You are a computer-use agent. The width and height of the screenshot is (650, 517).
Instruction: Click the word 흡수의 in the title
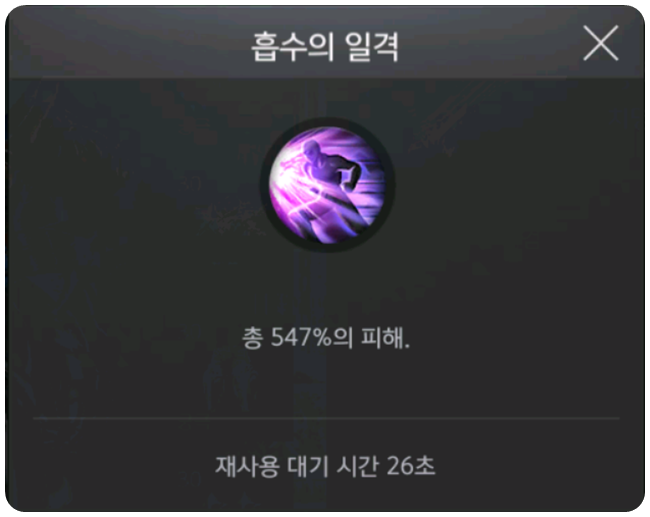(293, 47)
